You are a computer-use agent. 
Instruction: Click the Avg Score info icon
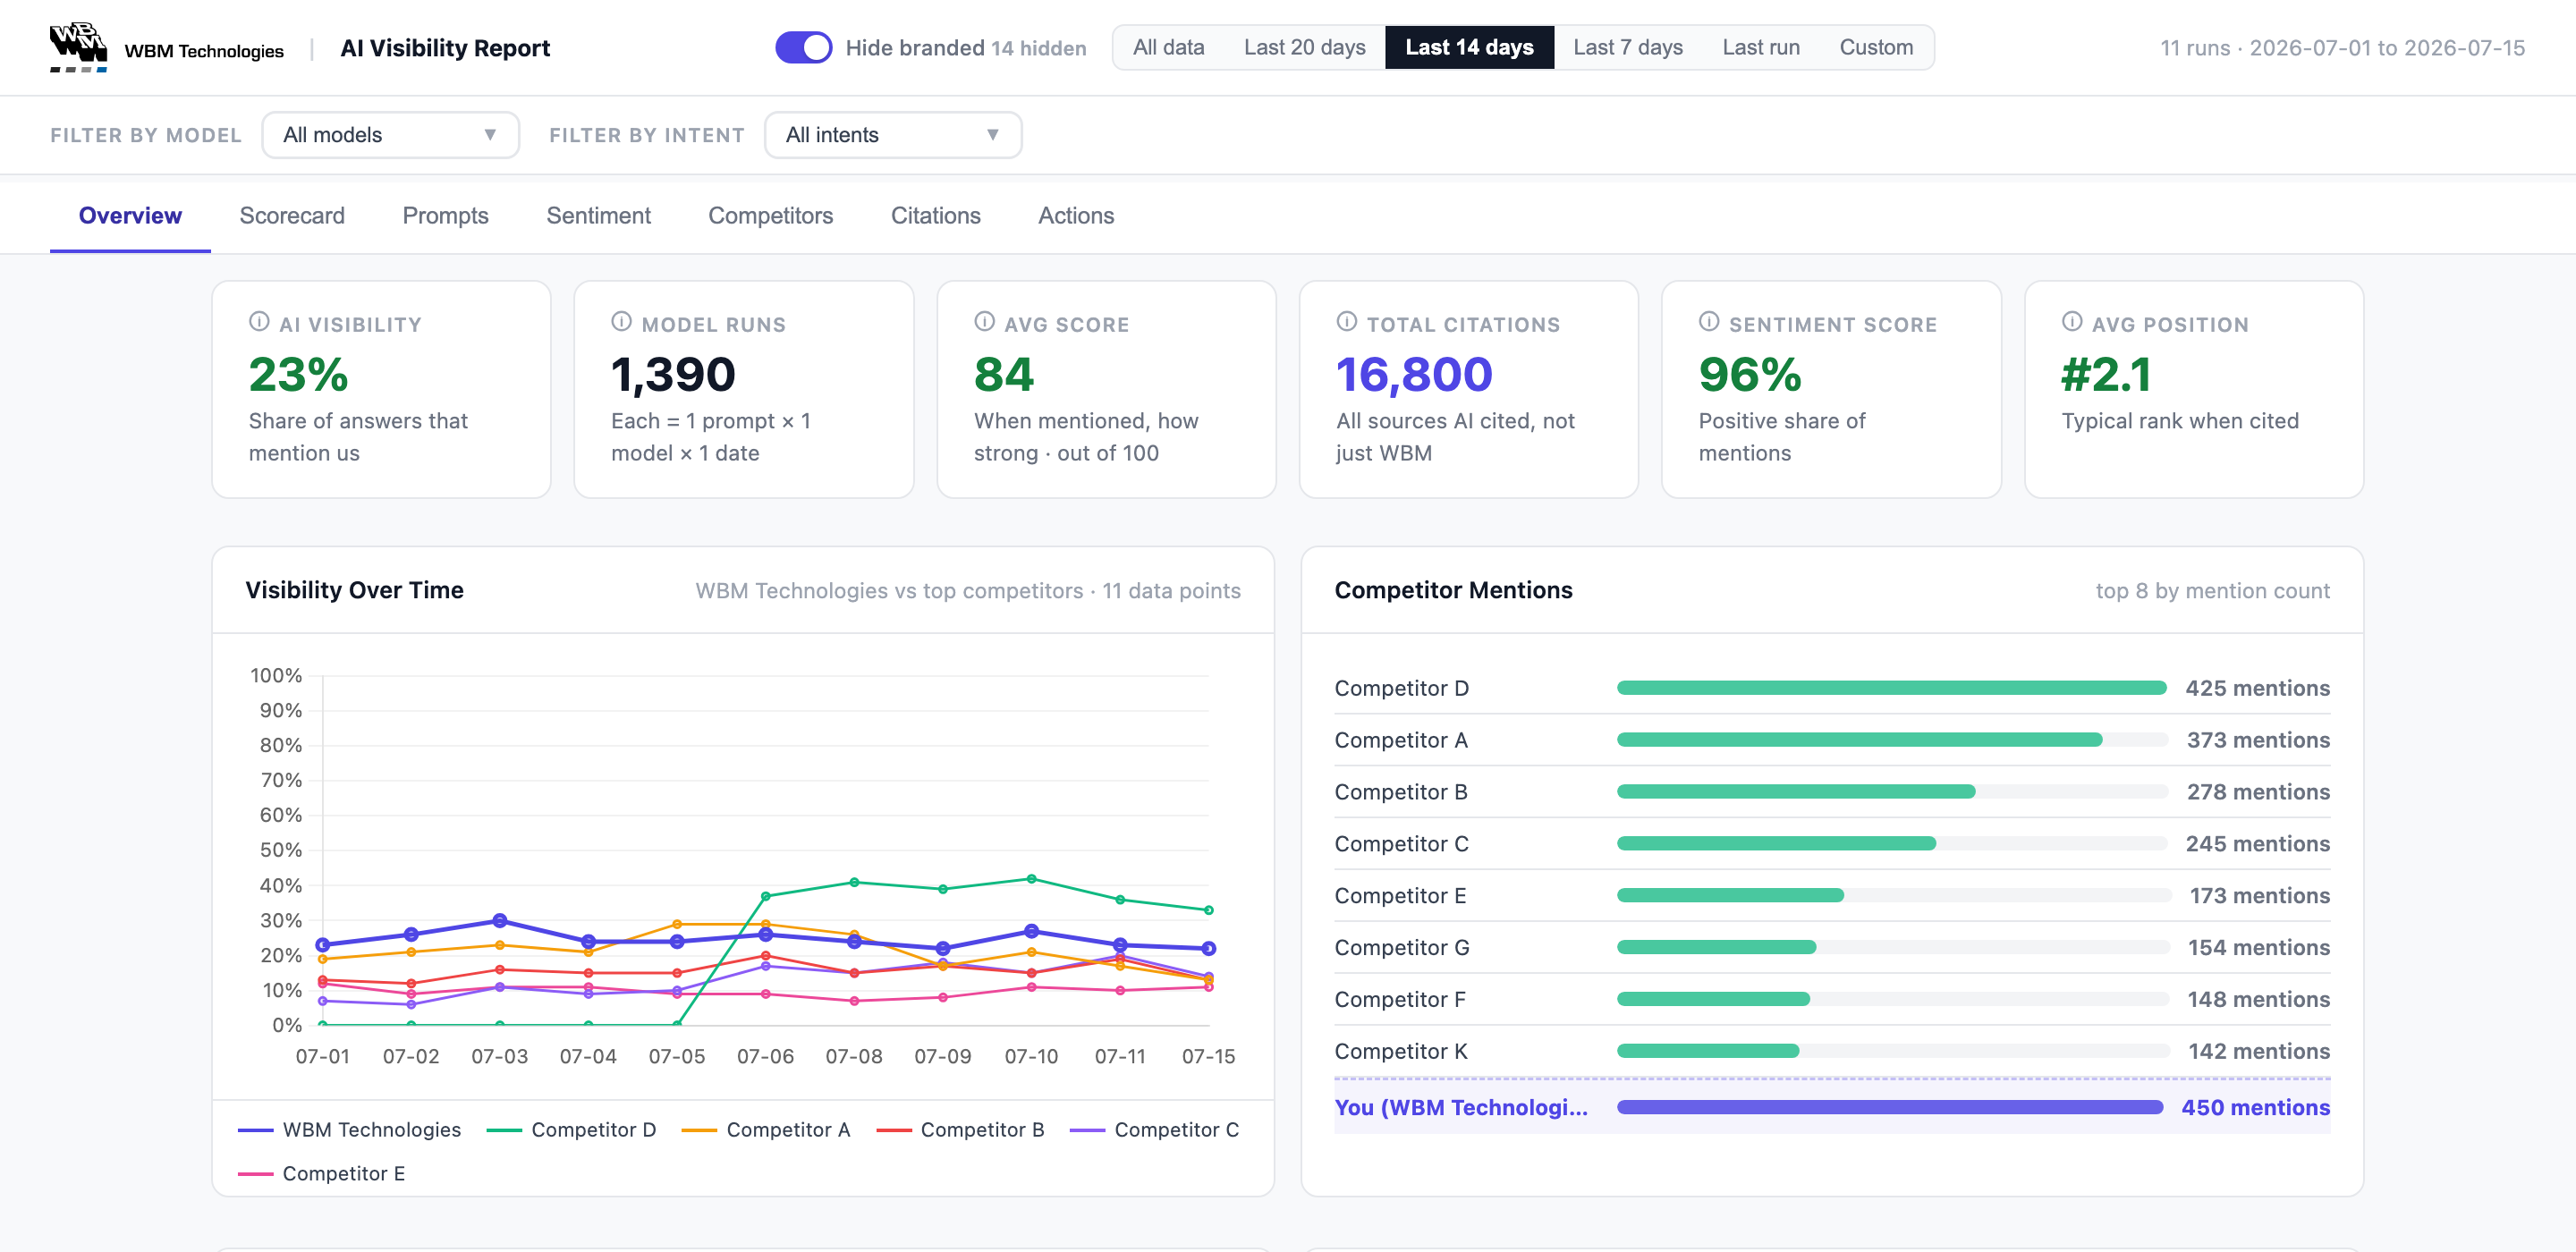[x=984, y=322]
